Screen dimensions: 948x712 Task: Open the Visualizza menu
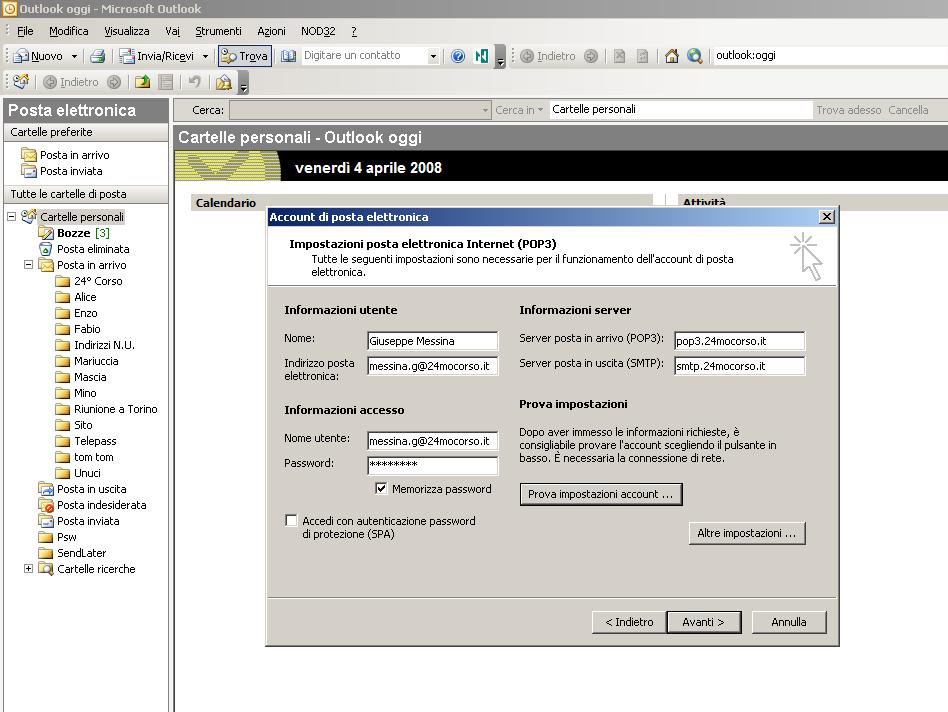tap(126, 31)
